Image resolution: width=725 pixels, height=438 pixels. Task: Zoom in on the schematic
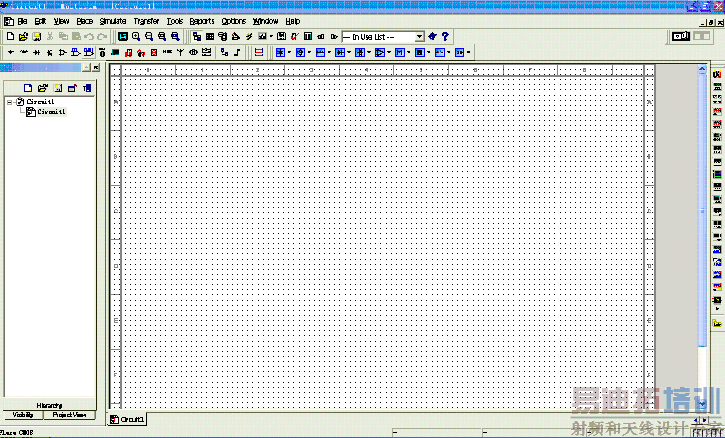(x=136, y=37)
